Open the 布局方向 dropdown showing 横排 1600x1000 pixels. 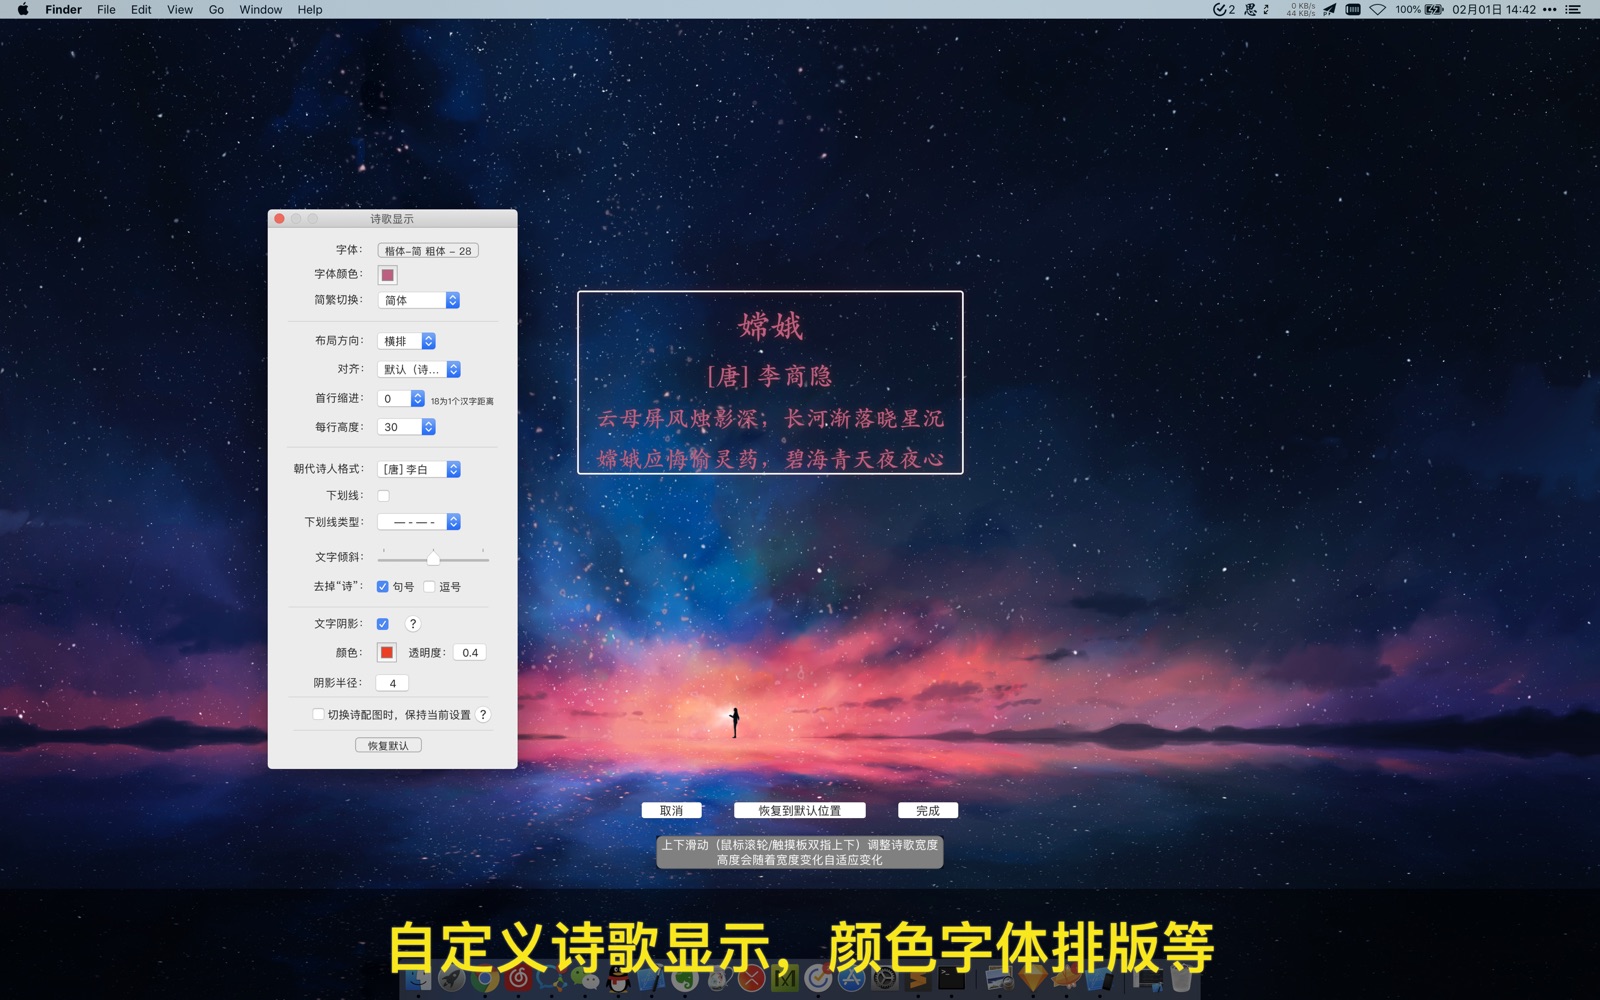coord(407,342)
